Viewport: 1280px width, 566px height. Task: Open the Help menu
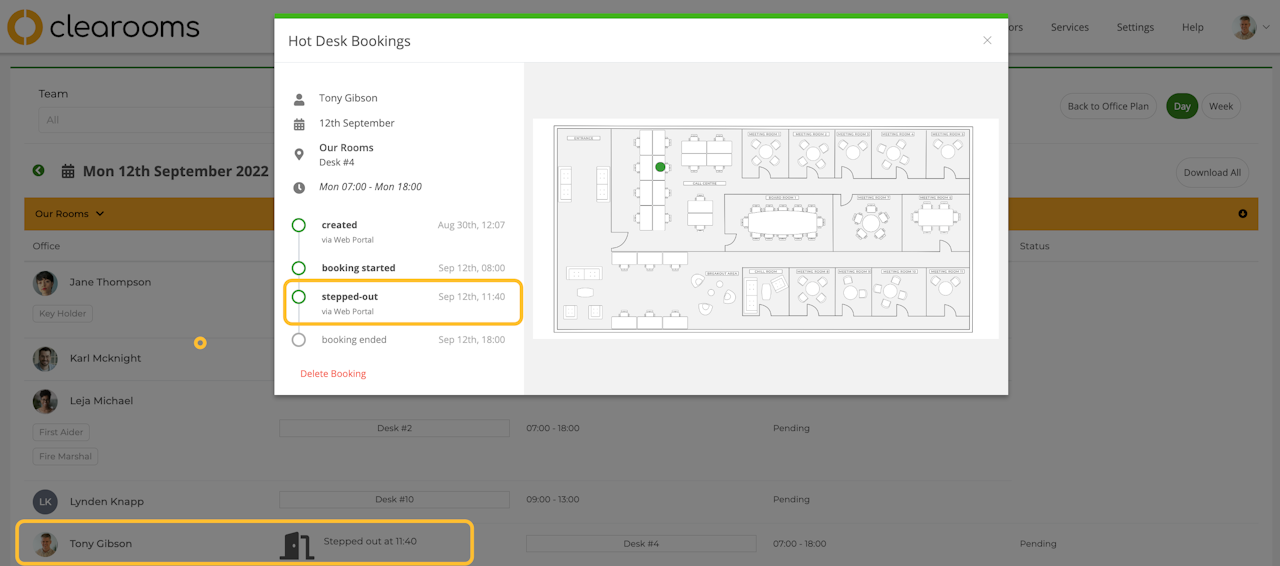click(x=1193, y=27)
